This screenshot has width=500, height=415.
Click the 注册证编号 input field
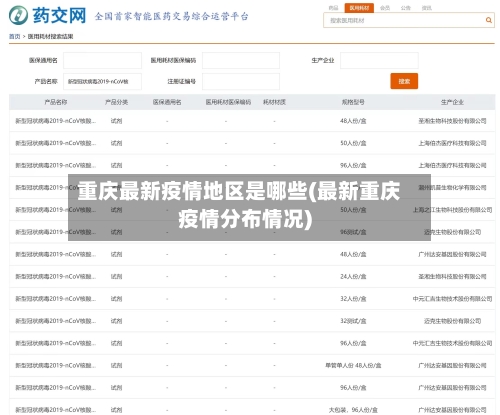coord(241,81)
